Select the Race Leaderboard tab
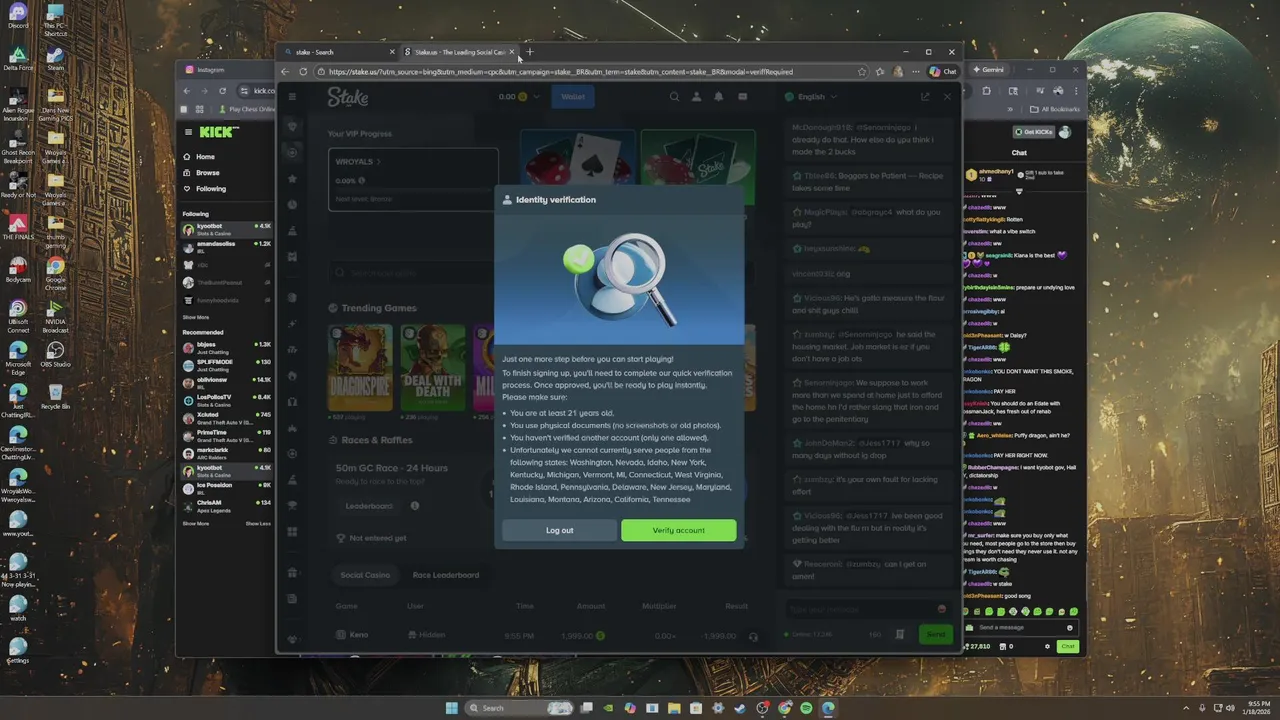 [446, 575]
